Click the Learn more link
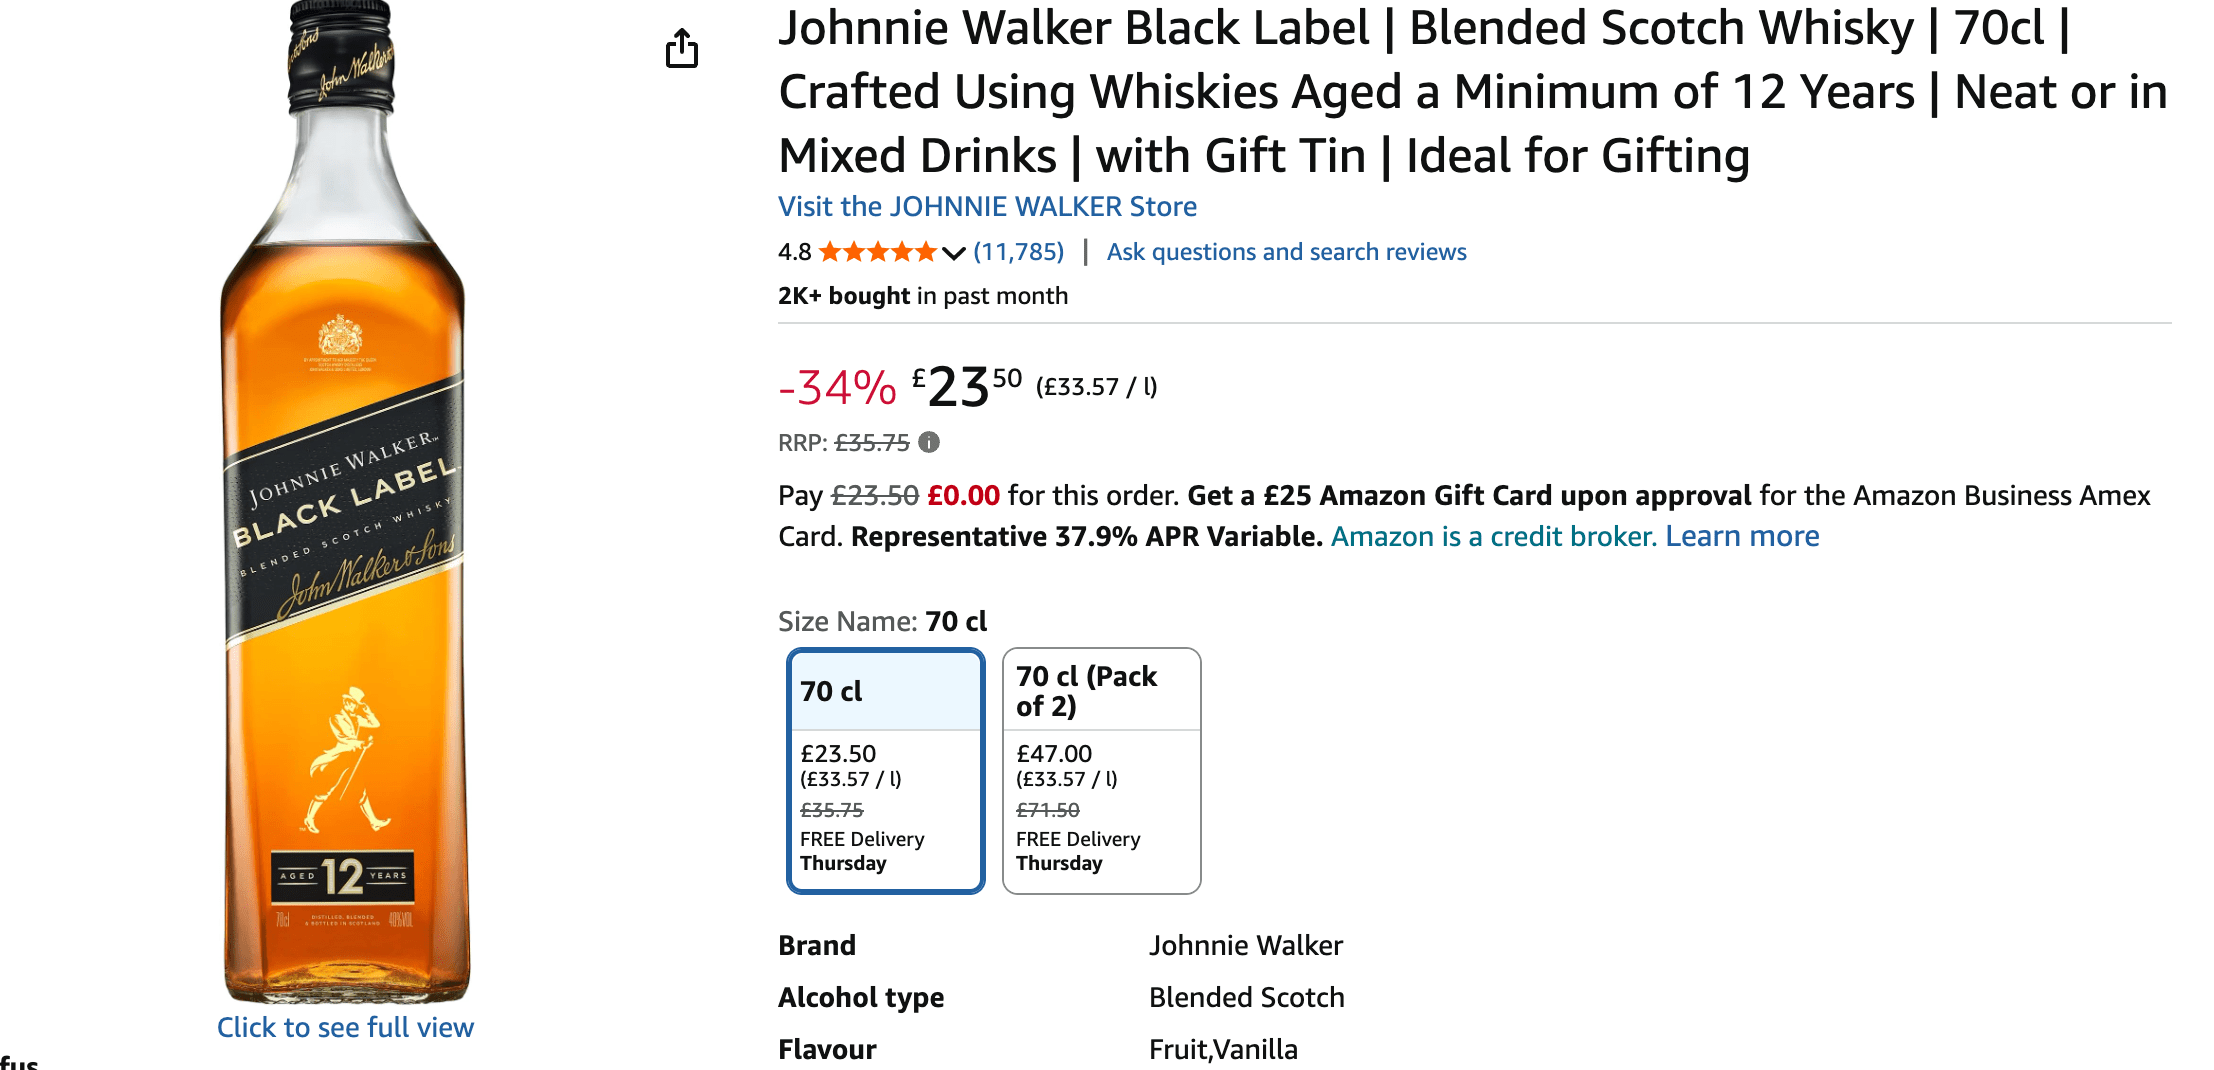 (1742, 537)
